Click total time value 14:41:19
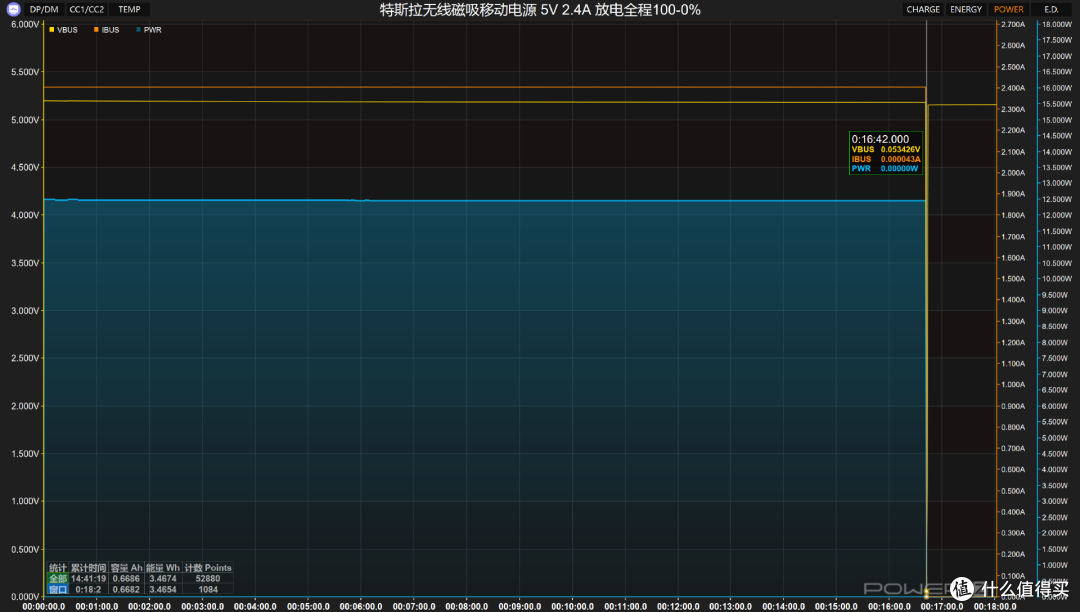The width and height of the screenshot is (1080, 612). tap(89, 579)
